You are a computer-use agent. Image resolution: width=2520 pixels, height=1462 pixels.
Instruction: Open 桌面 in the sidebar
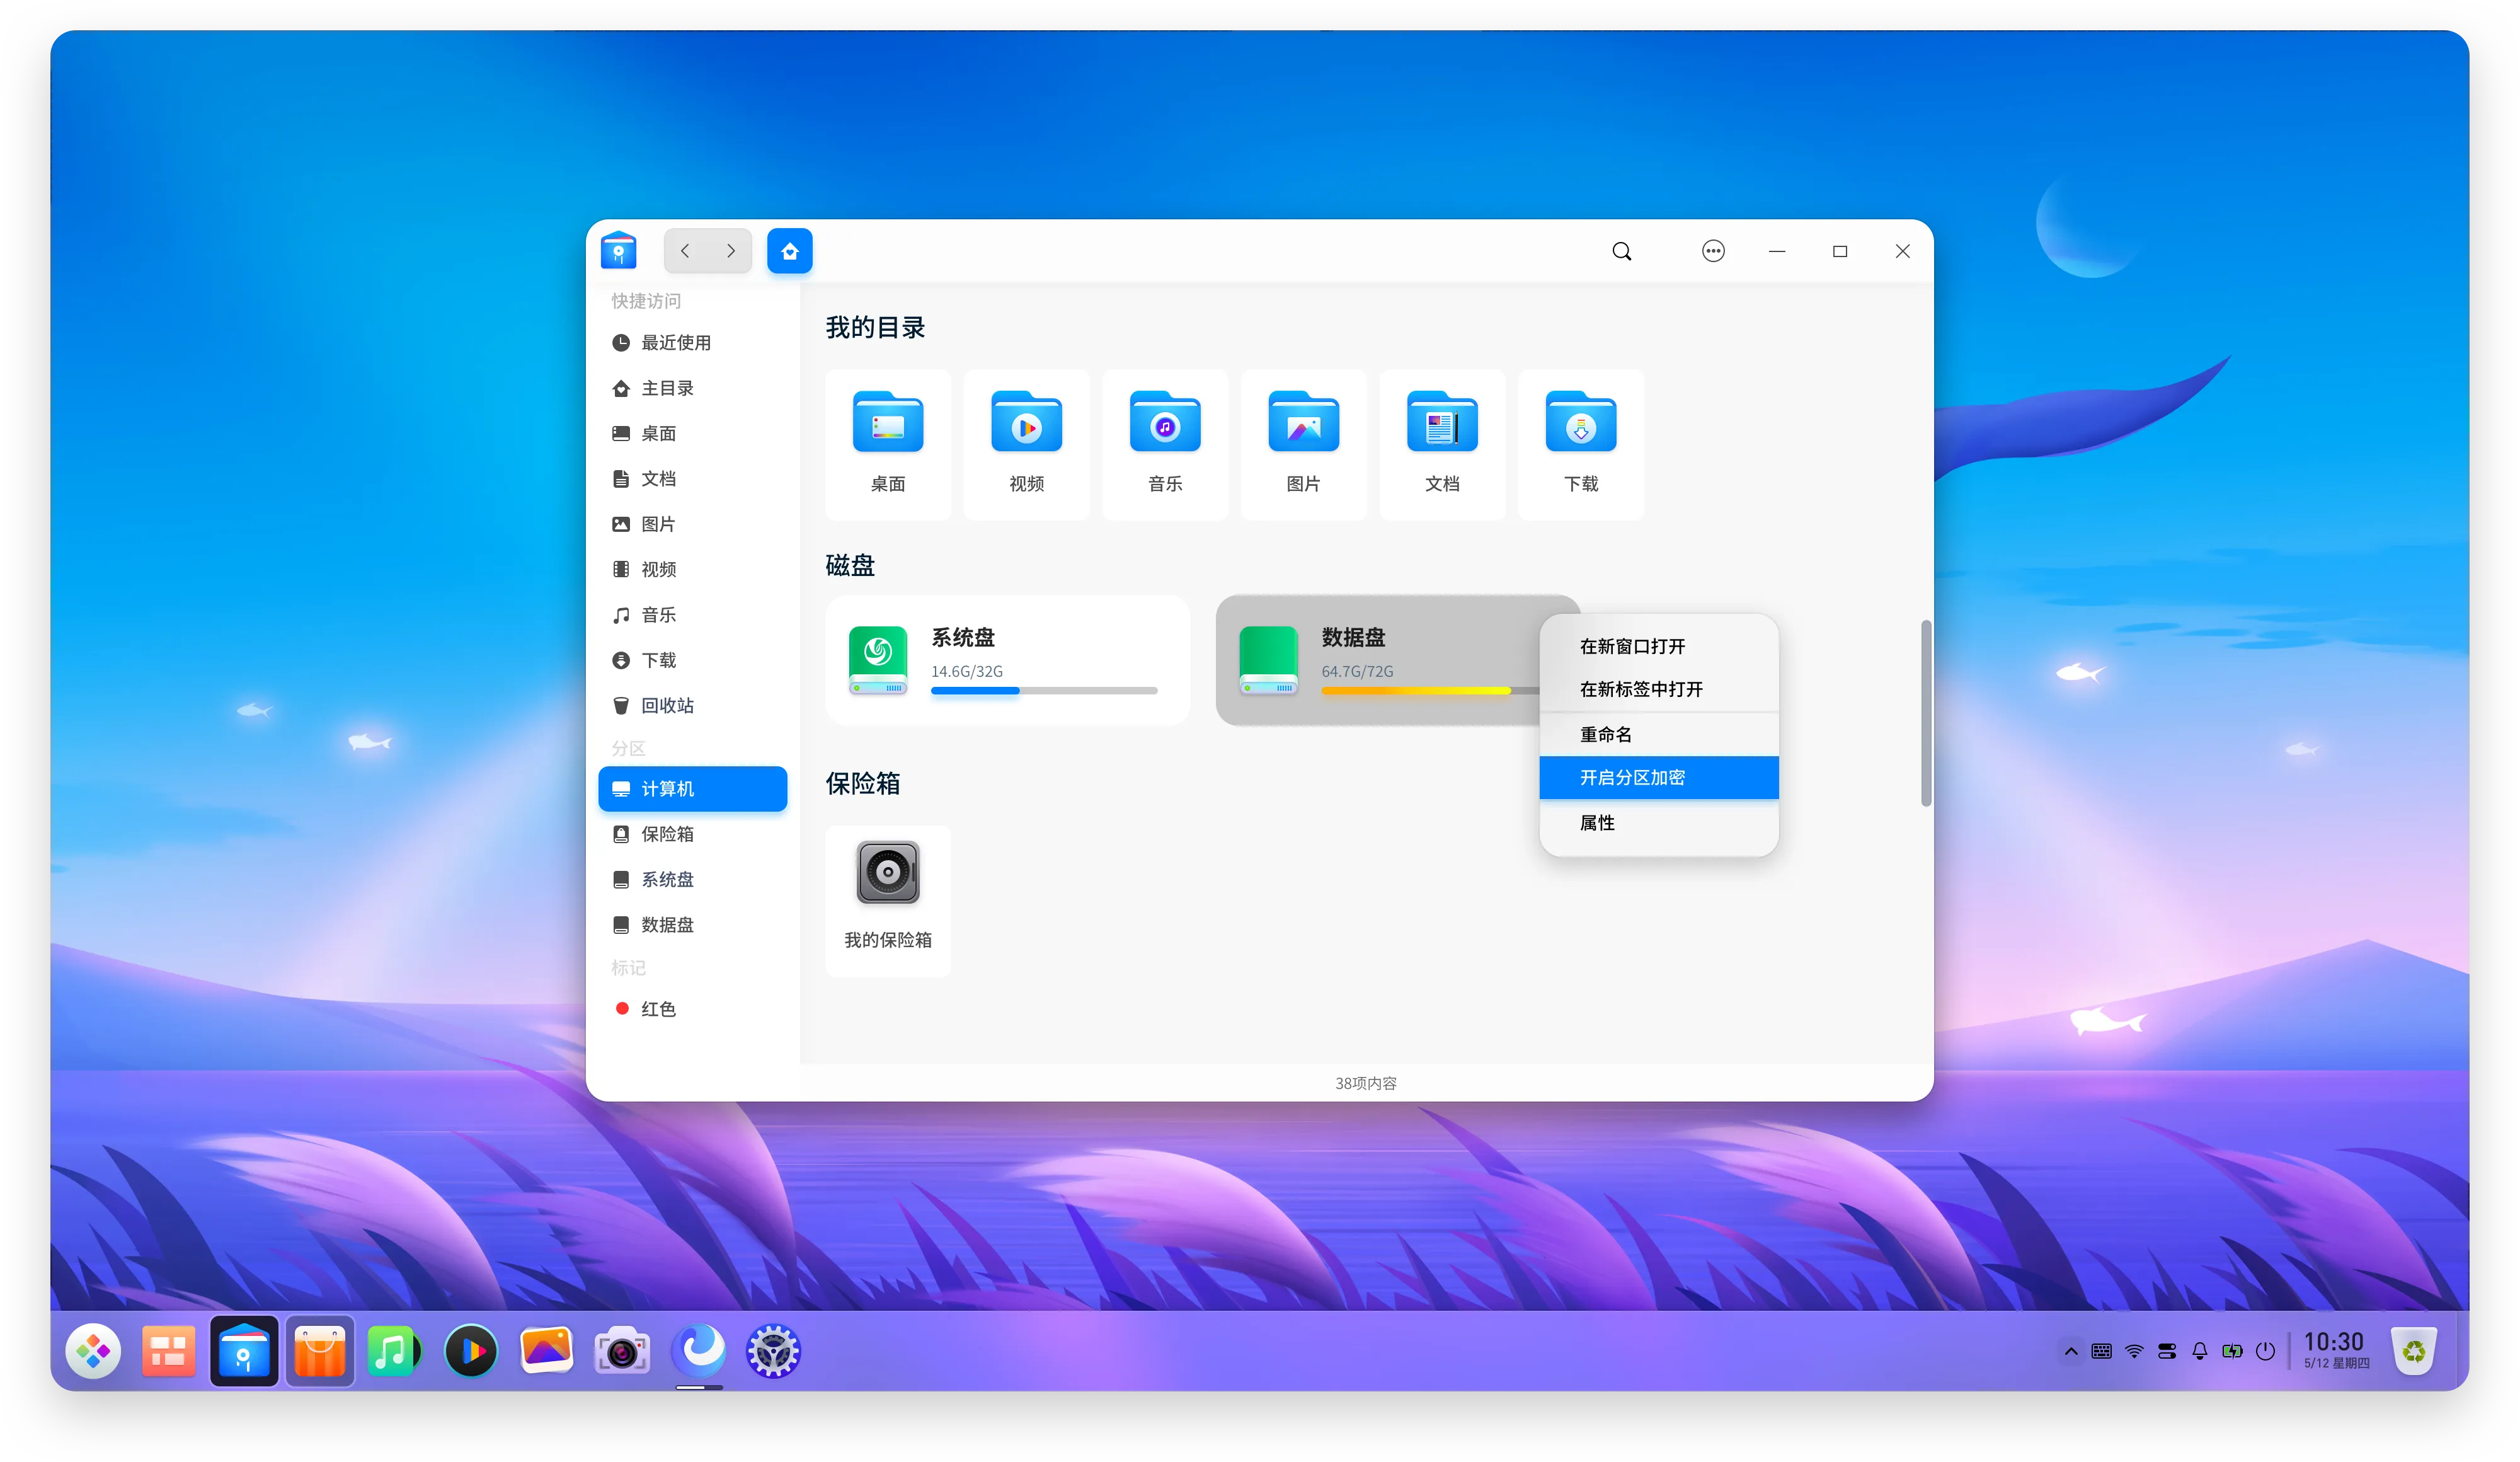(x=692, y=433)
